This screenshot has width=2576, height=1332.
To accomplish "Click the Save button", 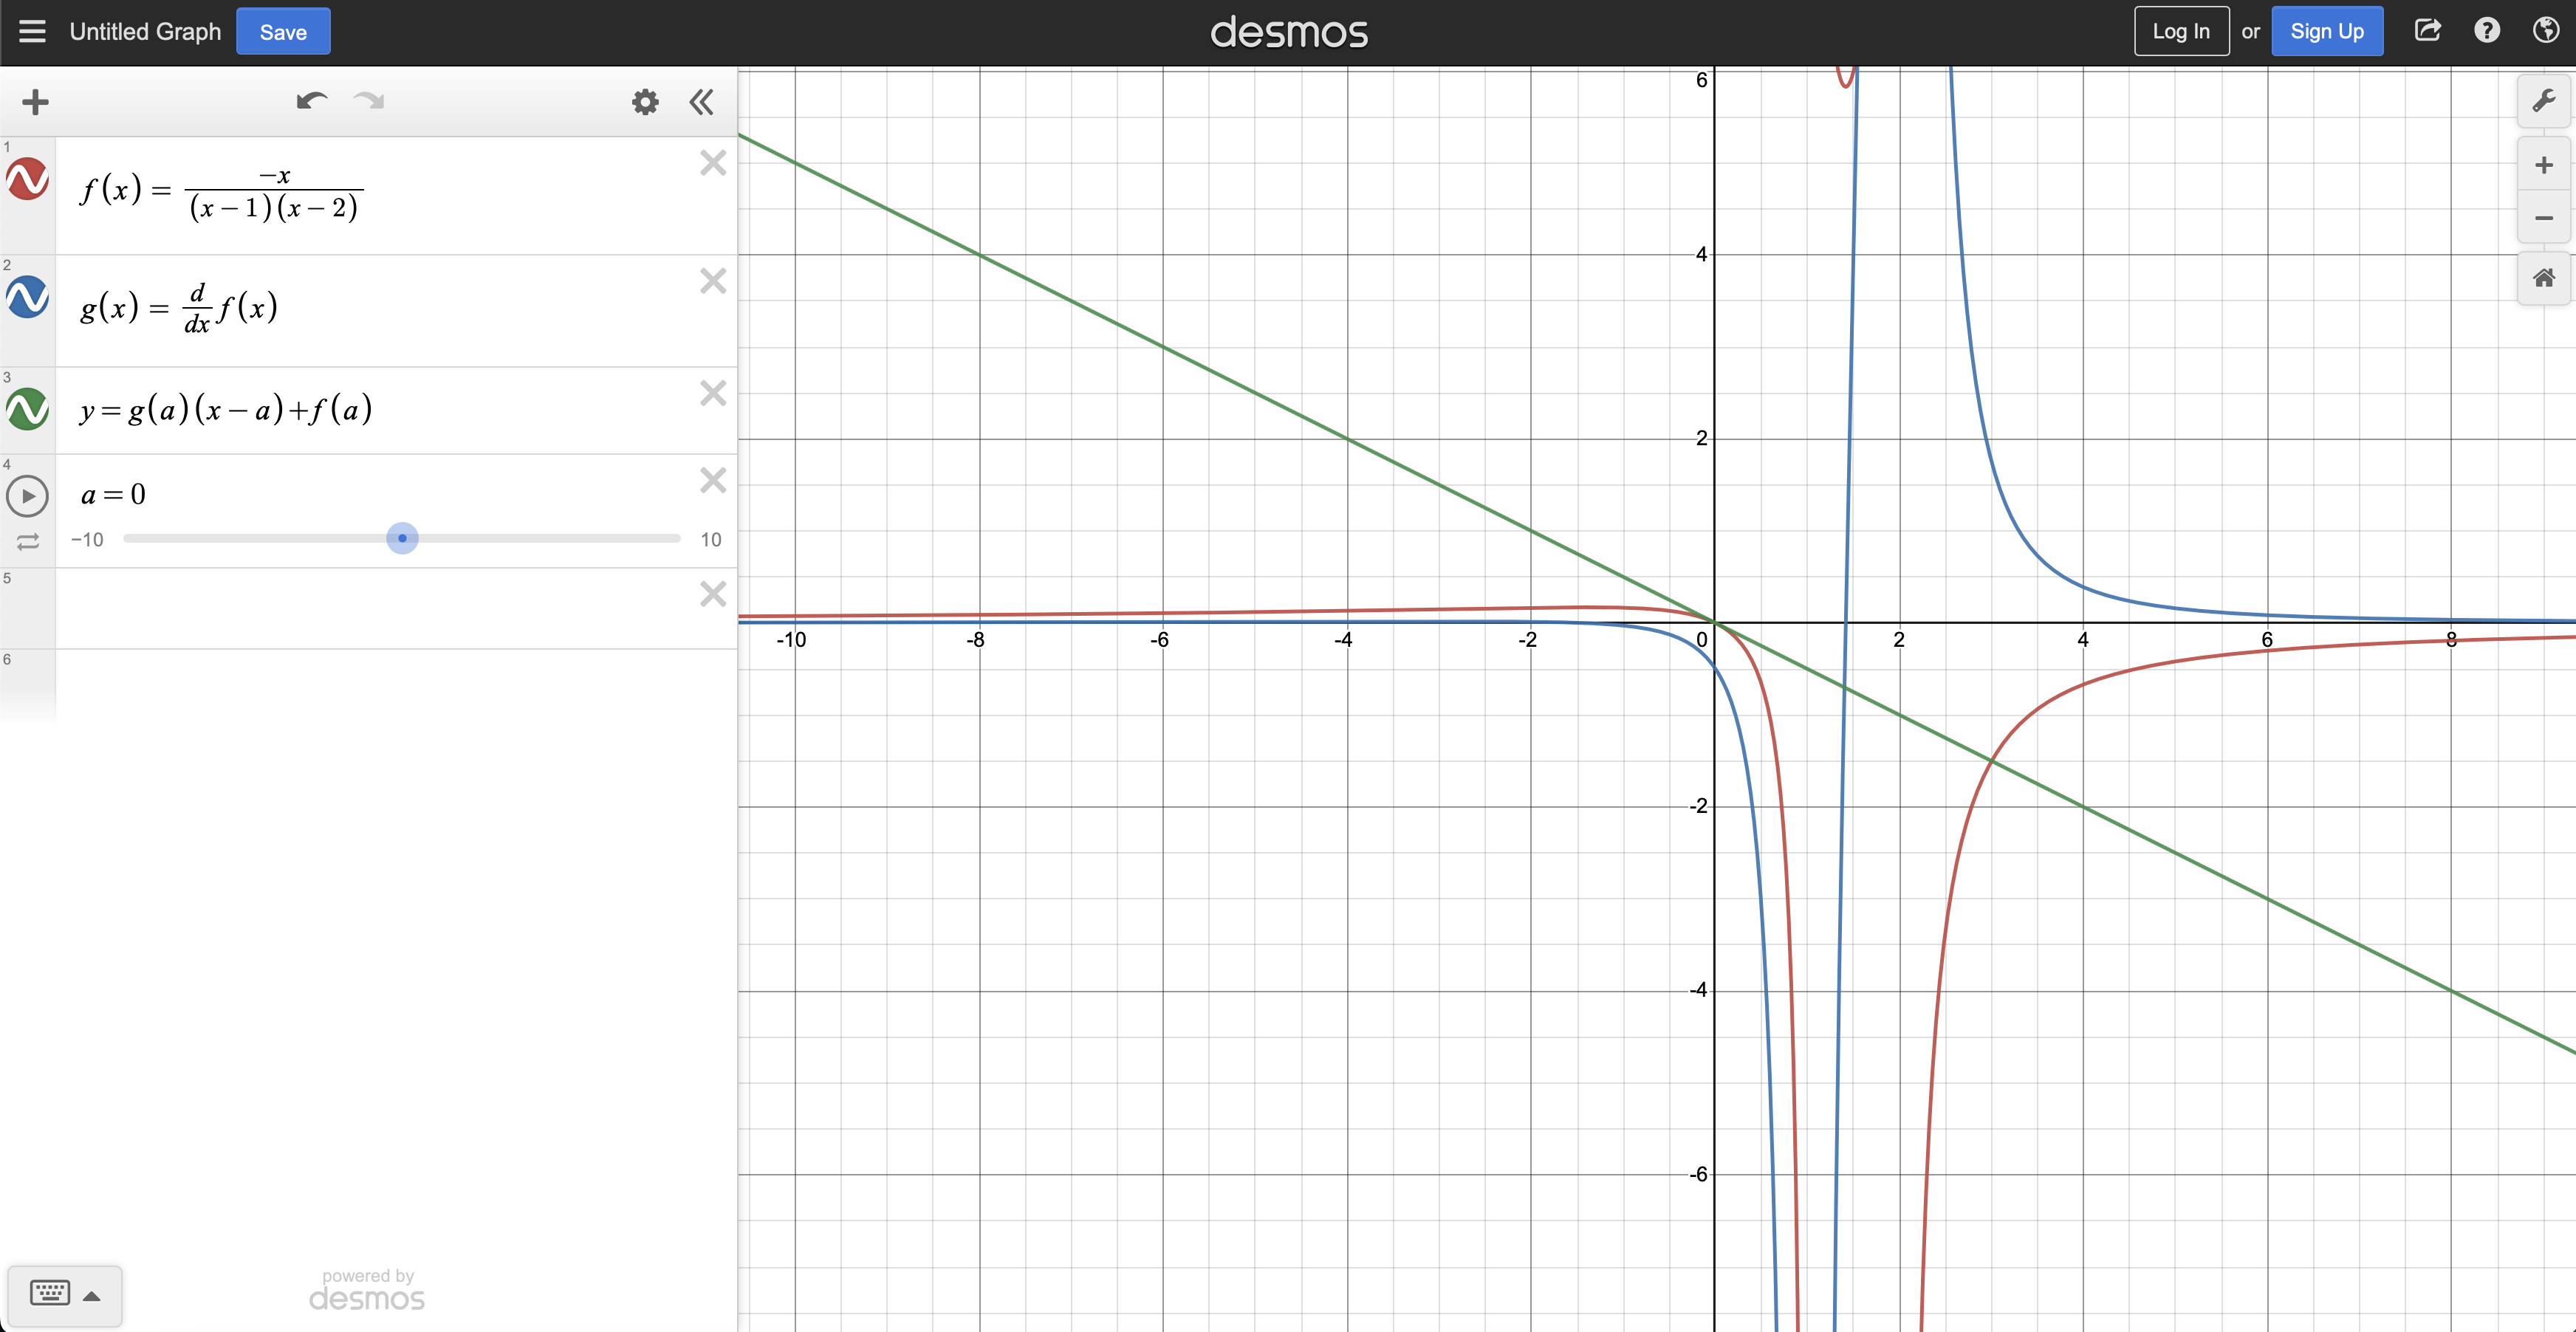I will [x=282, y=31].
